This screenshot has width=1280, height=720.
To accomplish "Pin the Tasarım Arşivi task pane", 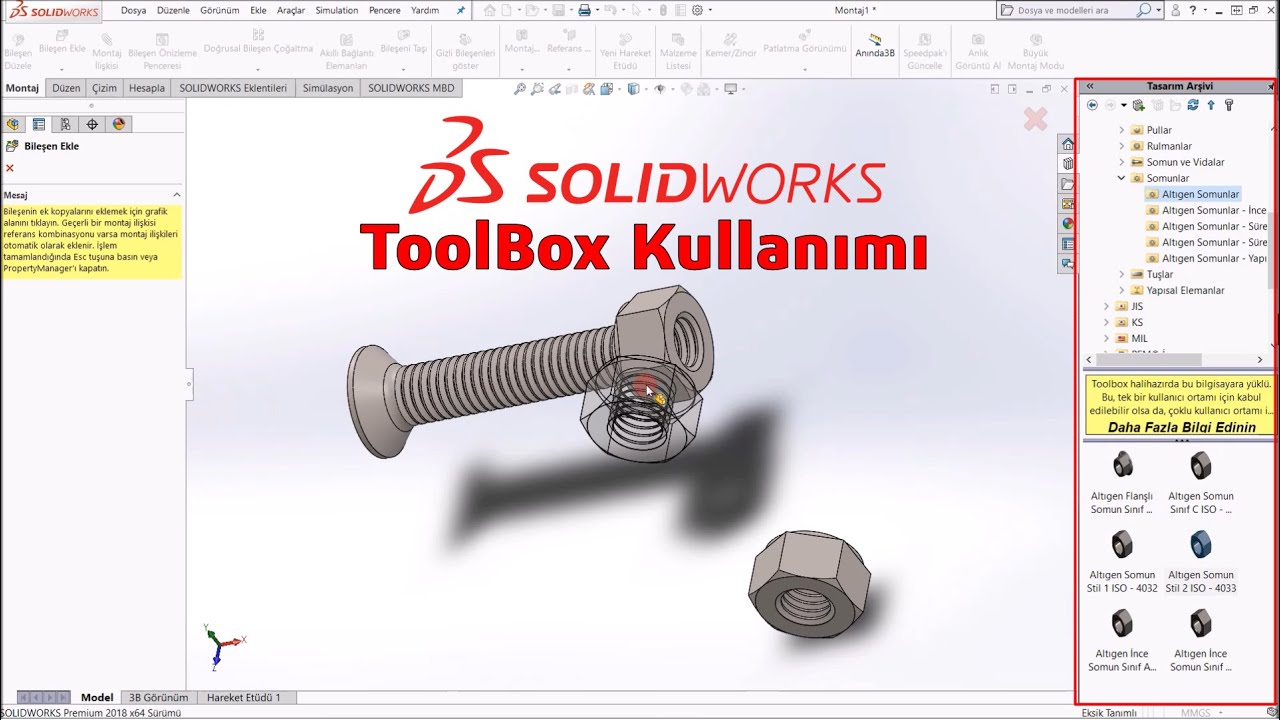I will click(1271, 87).
